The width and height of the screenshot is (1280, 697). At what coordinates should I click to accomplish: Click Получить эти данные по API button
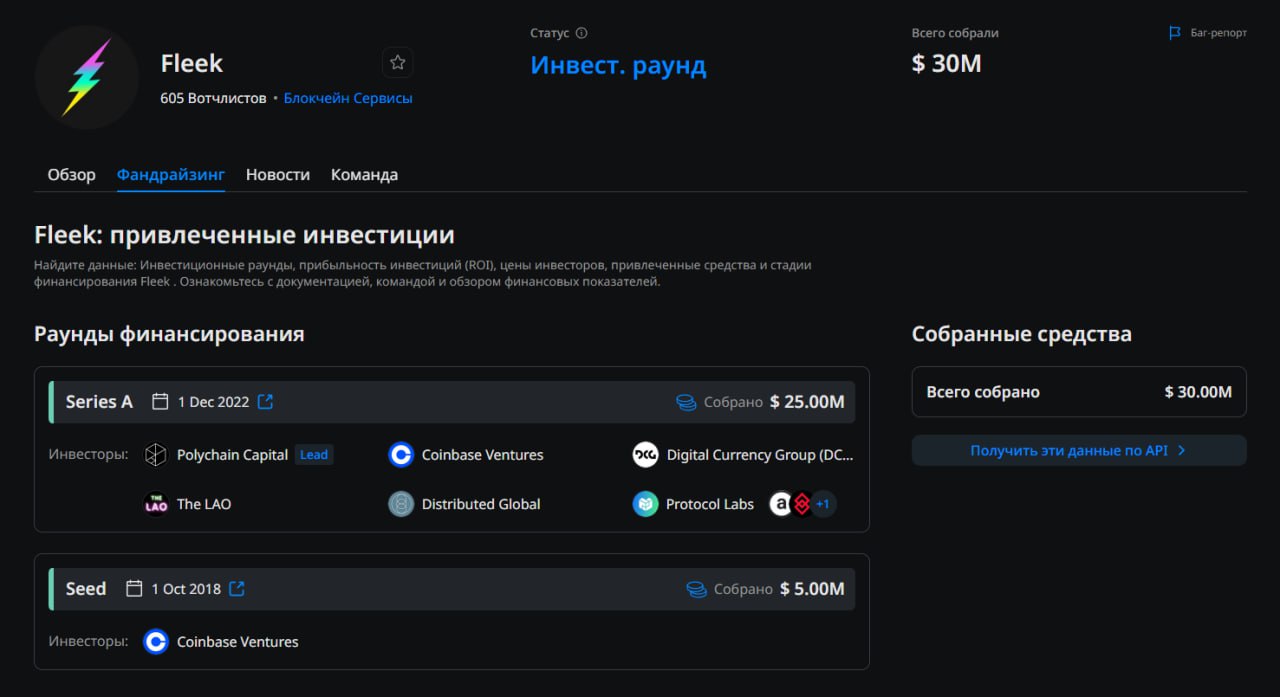pyautogui.click(x=1079, y=451)
